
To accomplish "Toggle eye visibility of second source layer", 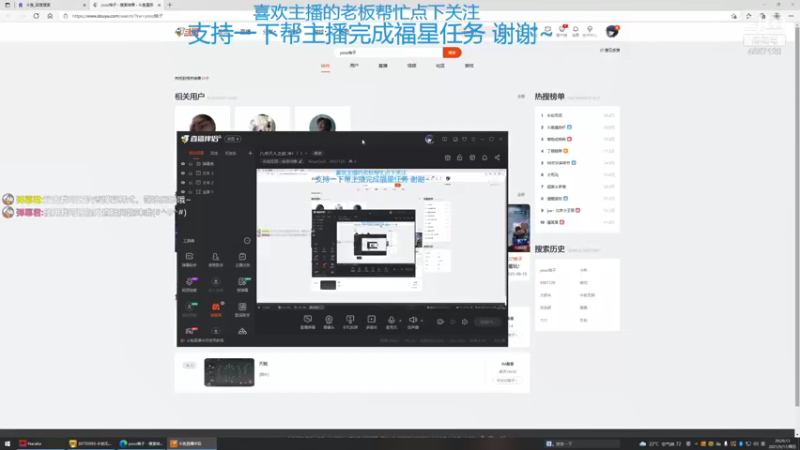I will tap(183, 173).
